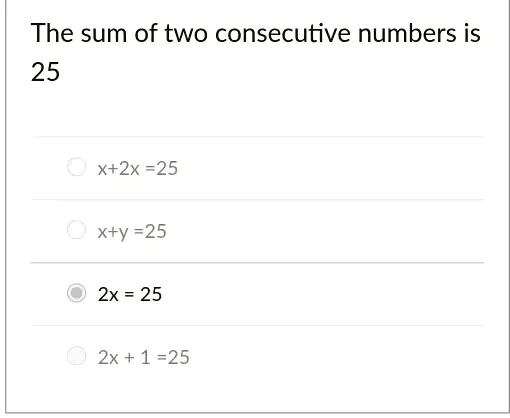Click the answer label text 2x = 25

click(130, 294)
